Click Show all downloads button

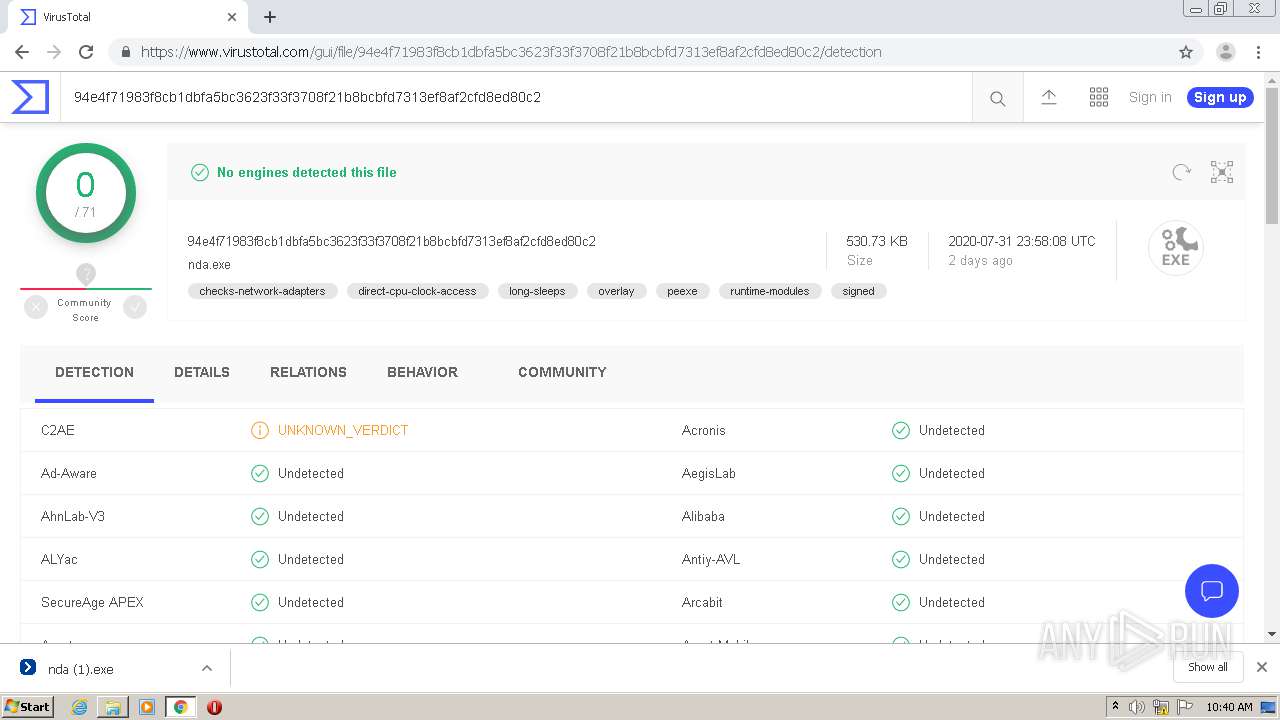[1208, 667]
